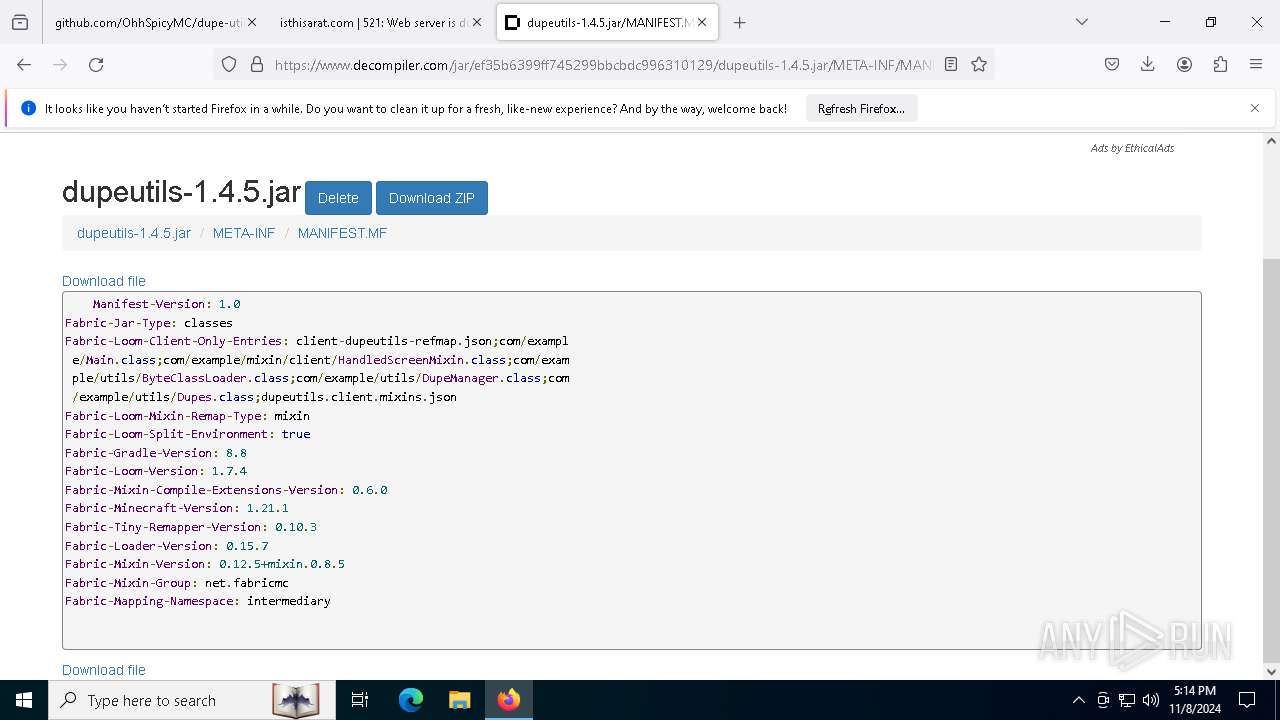Click 'Manifest-Version: 1.0' line
This screenshot has height=720, width=1280.
(x=167, y=304)
